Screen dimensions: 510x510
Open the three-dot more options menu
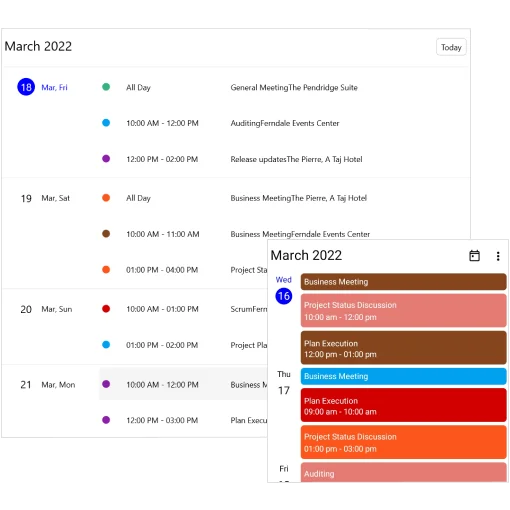click(x=498, y=256)
